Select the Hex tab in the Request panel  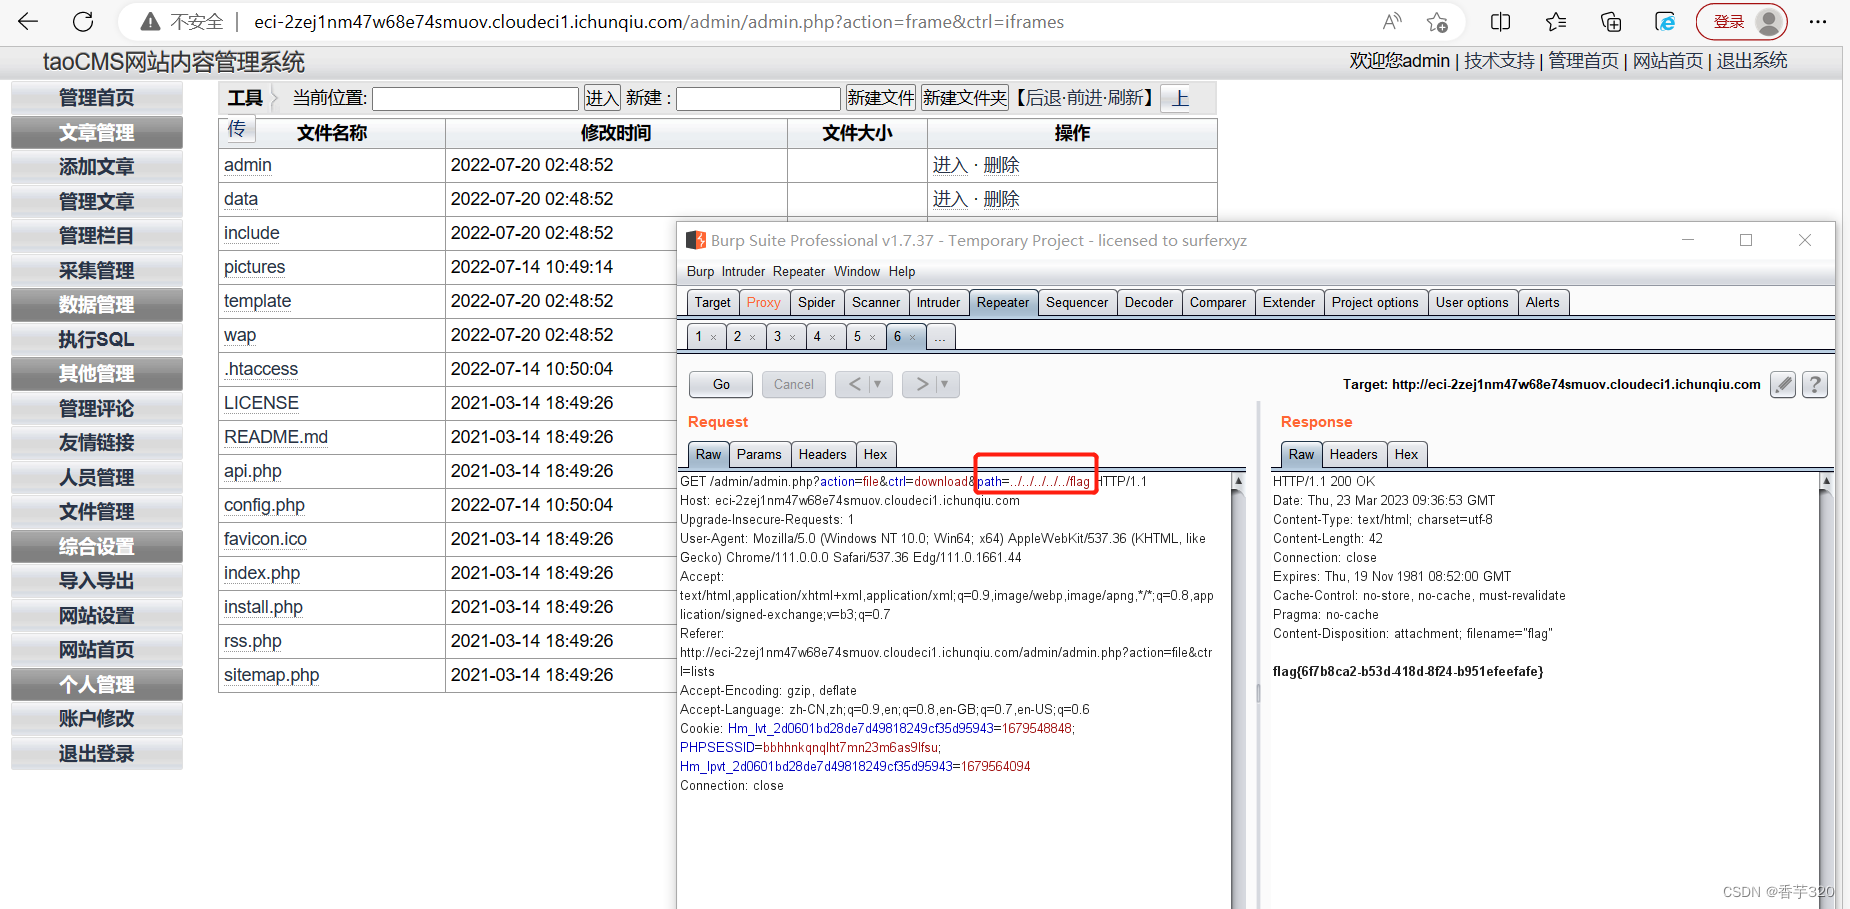click(875, 454)
